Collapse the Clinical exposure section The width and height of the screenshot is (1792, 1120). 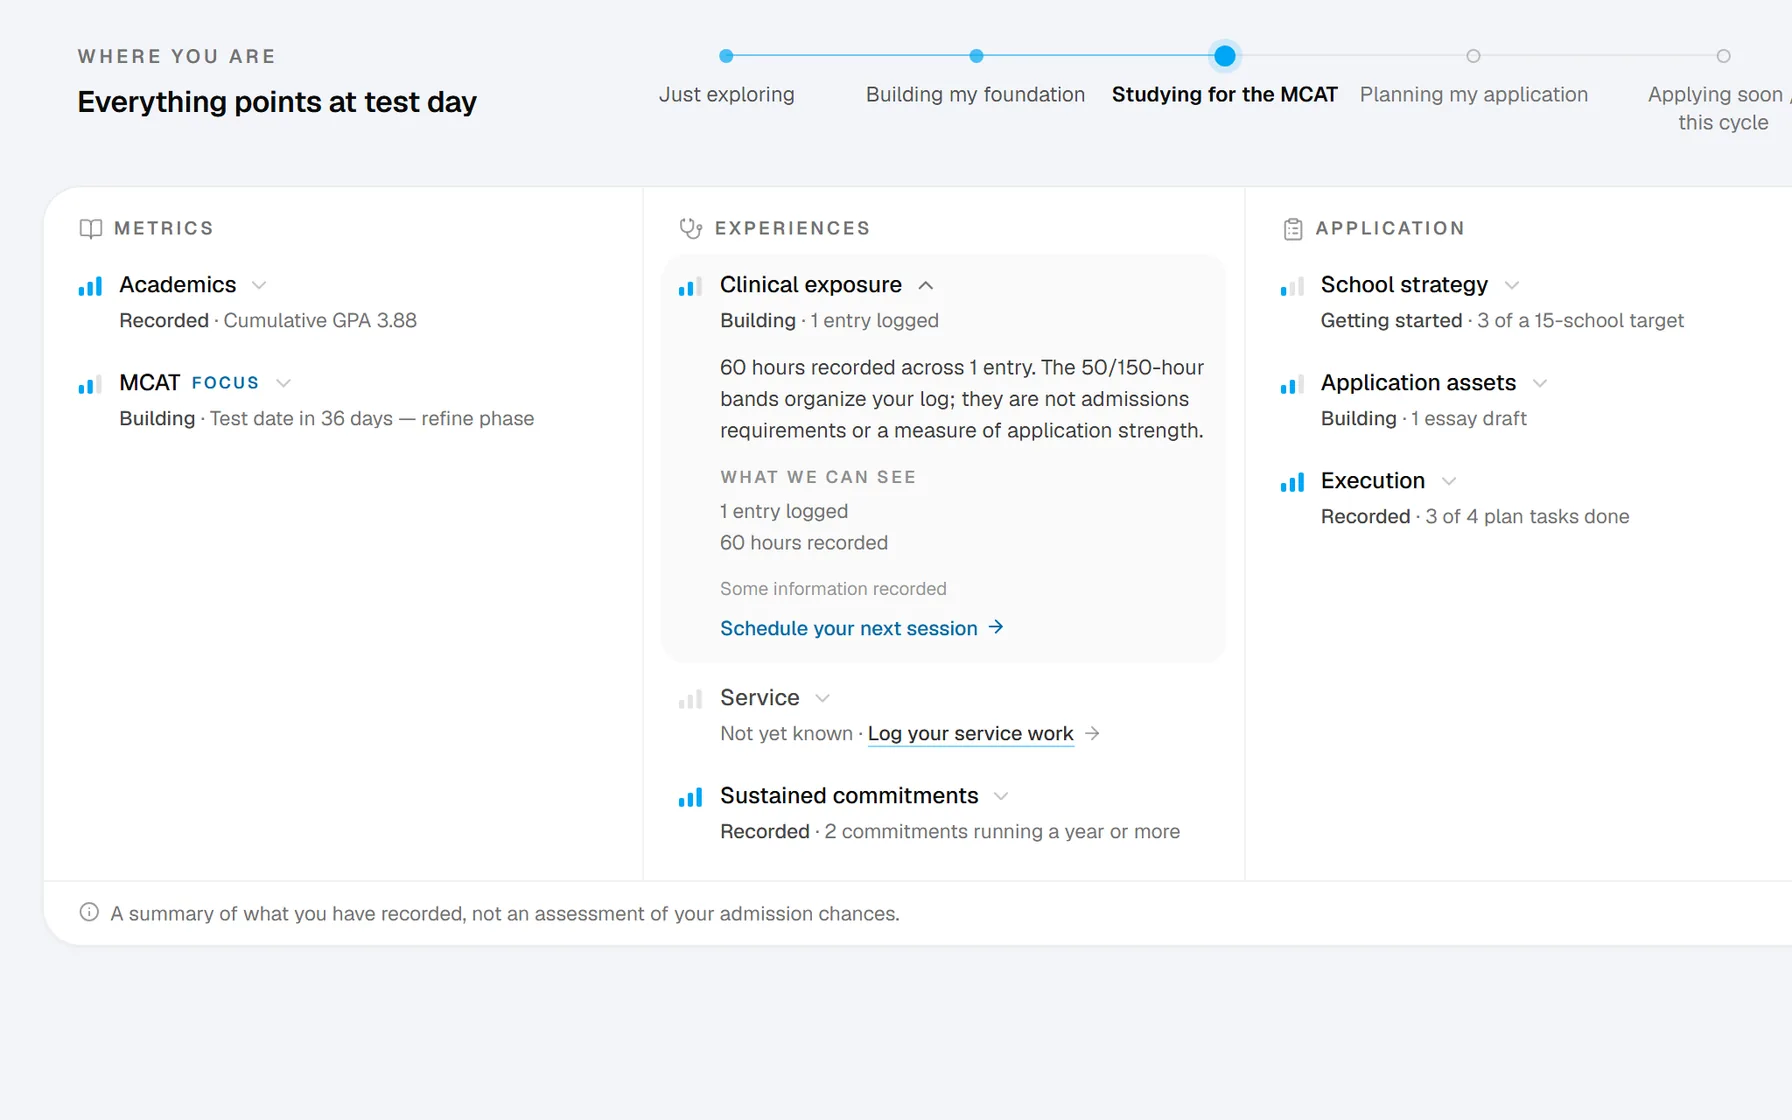pos(926,285)
